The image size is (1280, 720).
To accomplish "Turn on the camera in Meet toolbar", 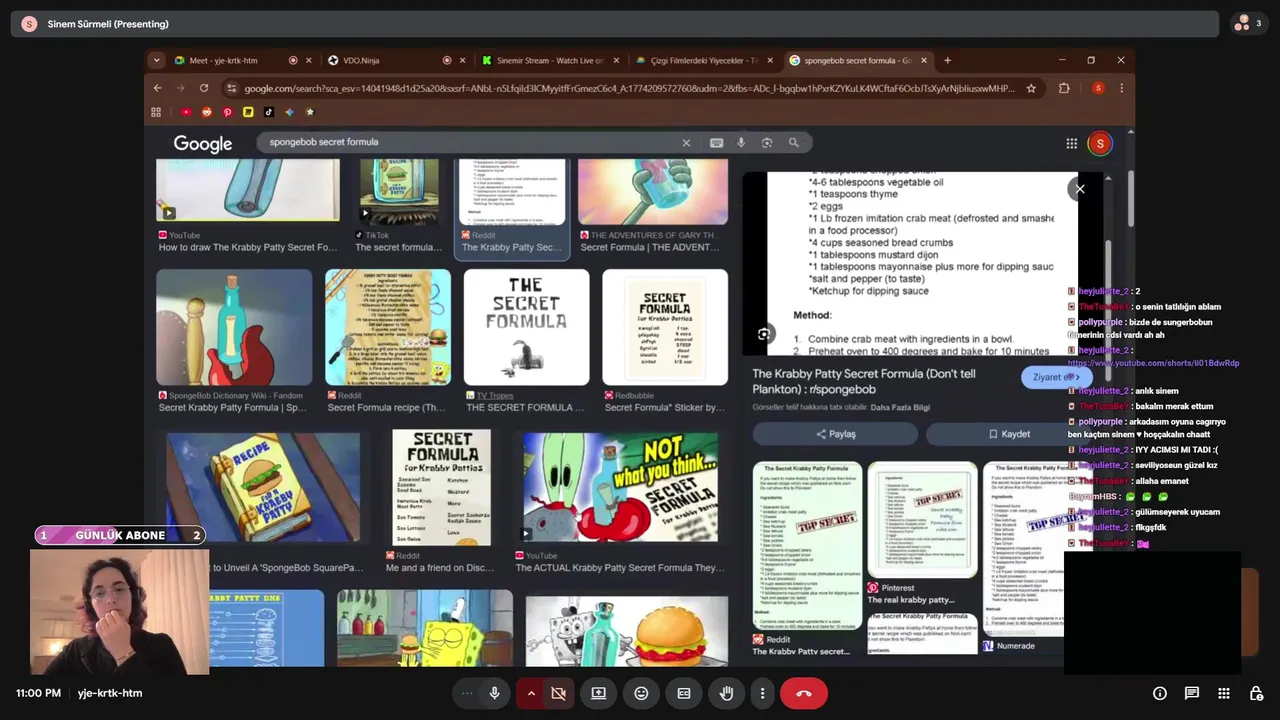I will [x=559, y=693].
